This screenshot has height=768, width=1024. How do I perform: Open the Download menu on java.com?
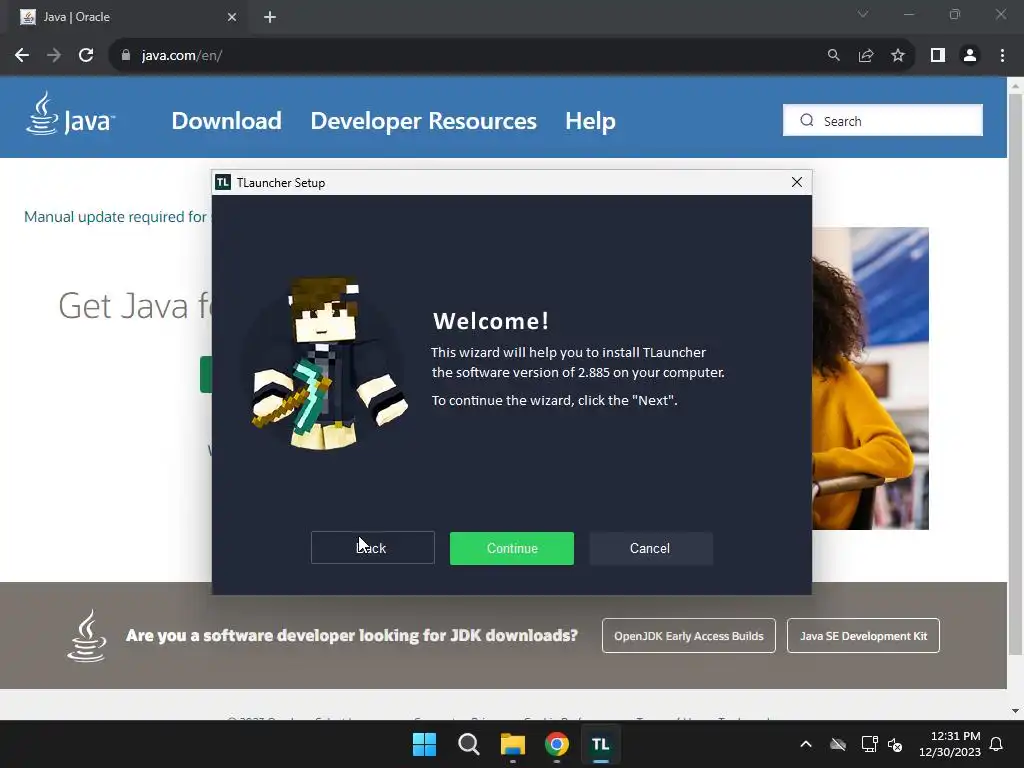tap(227, 121)
